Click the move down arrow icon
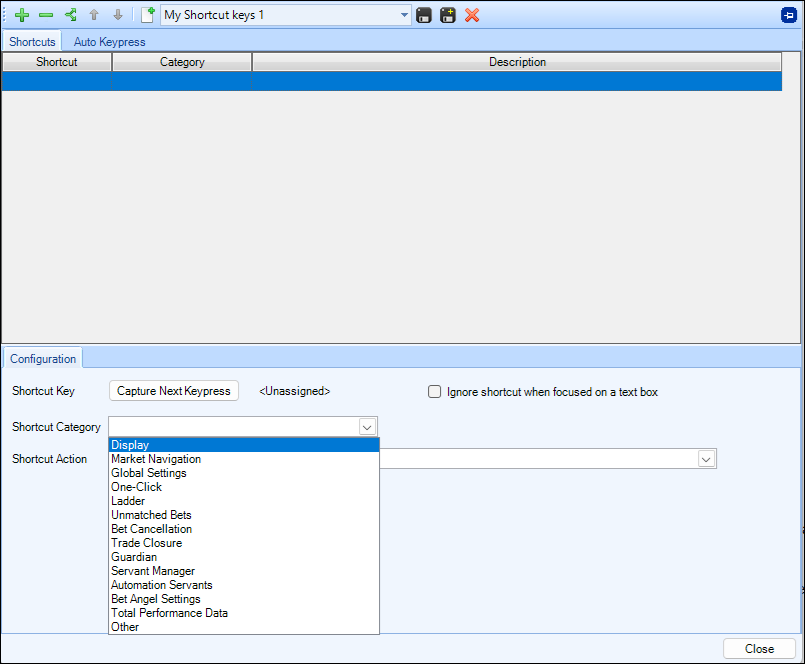 (118, 15)
